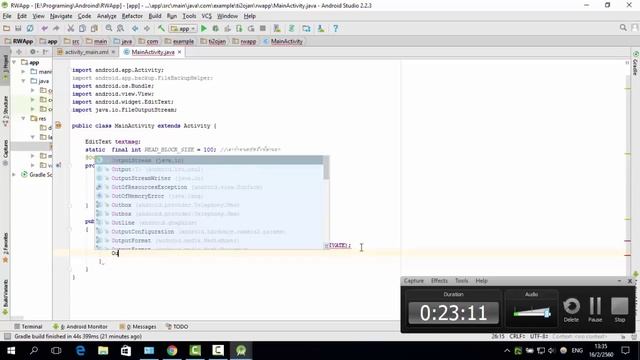Run app with green play icon
Screen dimensions: 640x360
click(204, 28)
